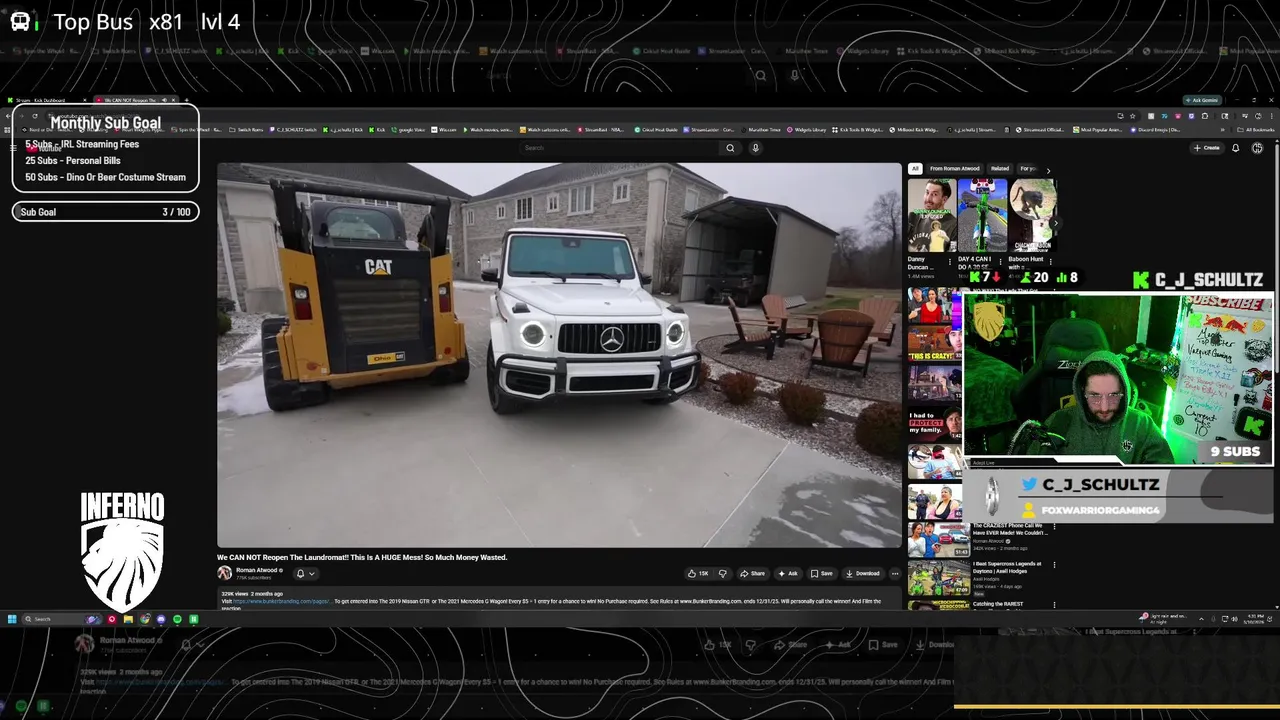Image resolution: width=1280 pixels, height=720 pixels.
Task: Click Roman Atwood's channel avatar
Action: pyautogui.click(x=224, y=573)
